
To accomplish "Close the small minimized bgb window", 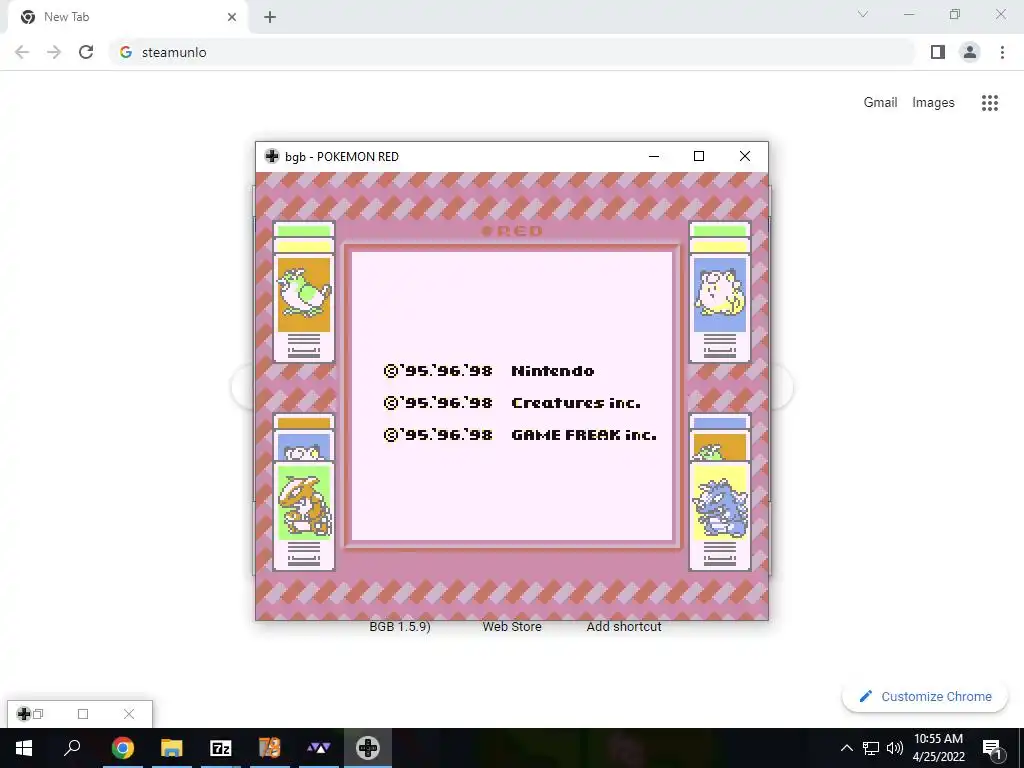I will point(129,714).
